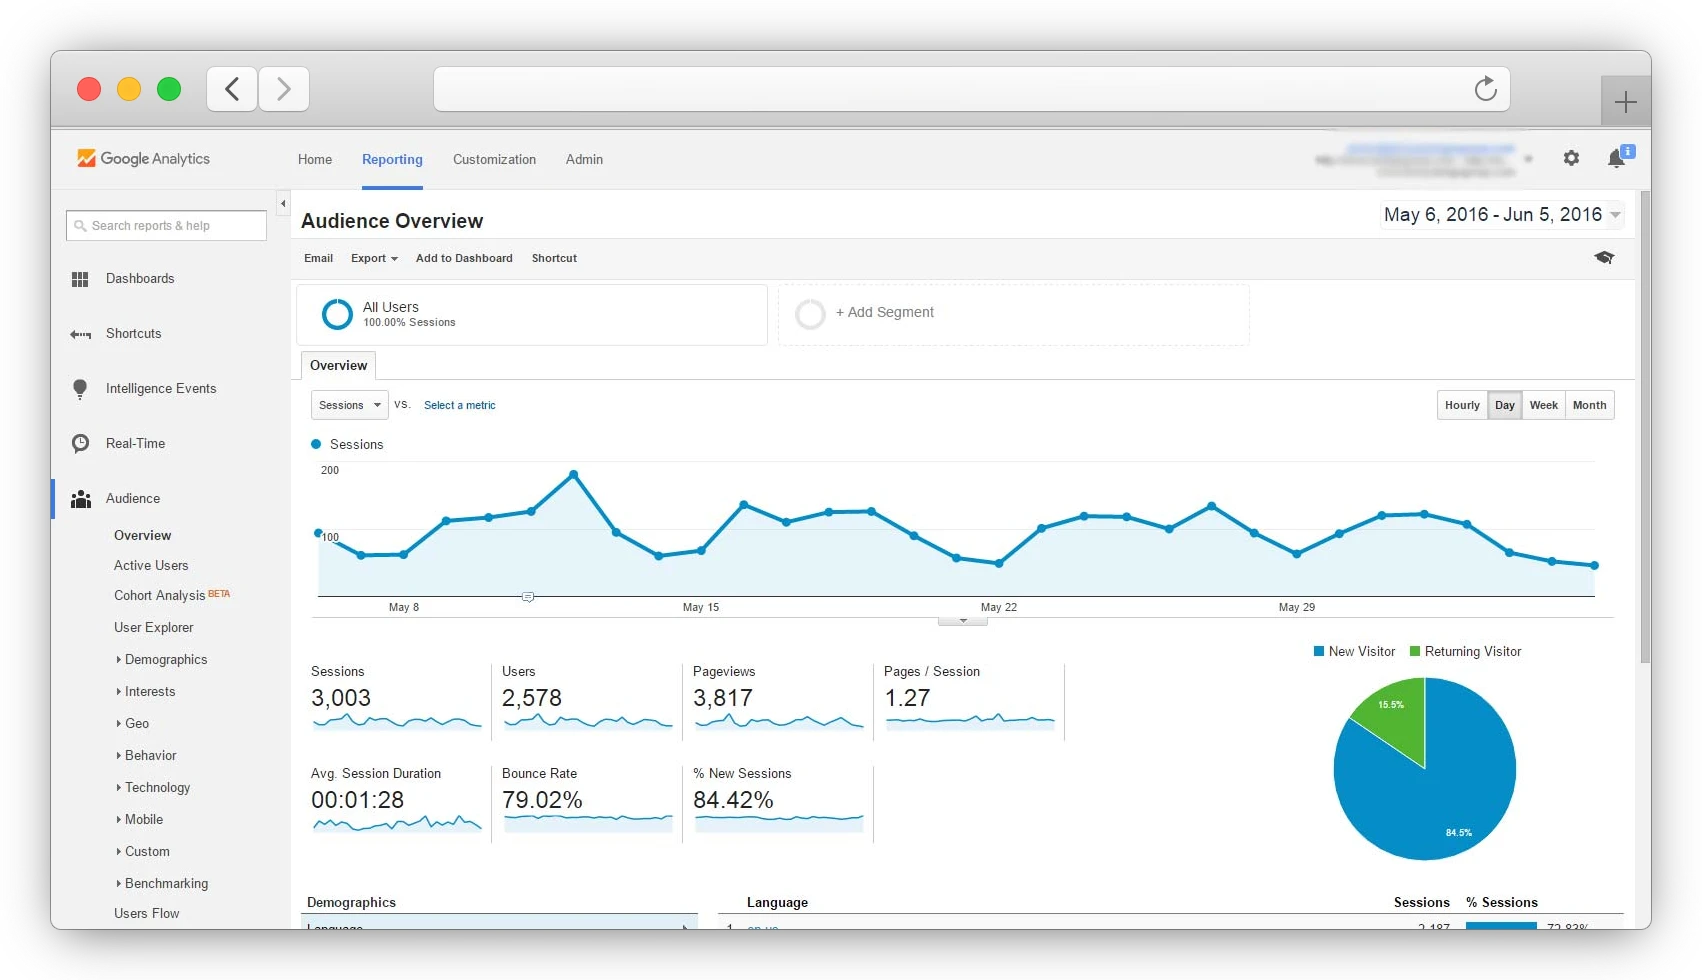Click the tutorial graduation cap icon
Screen dimensions: 1702x980
coord(1604,257)
